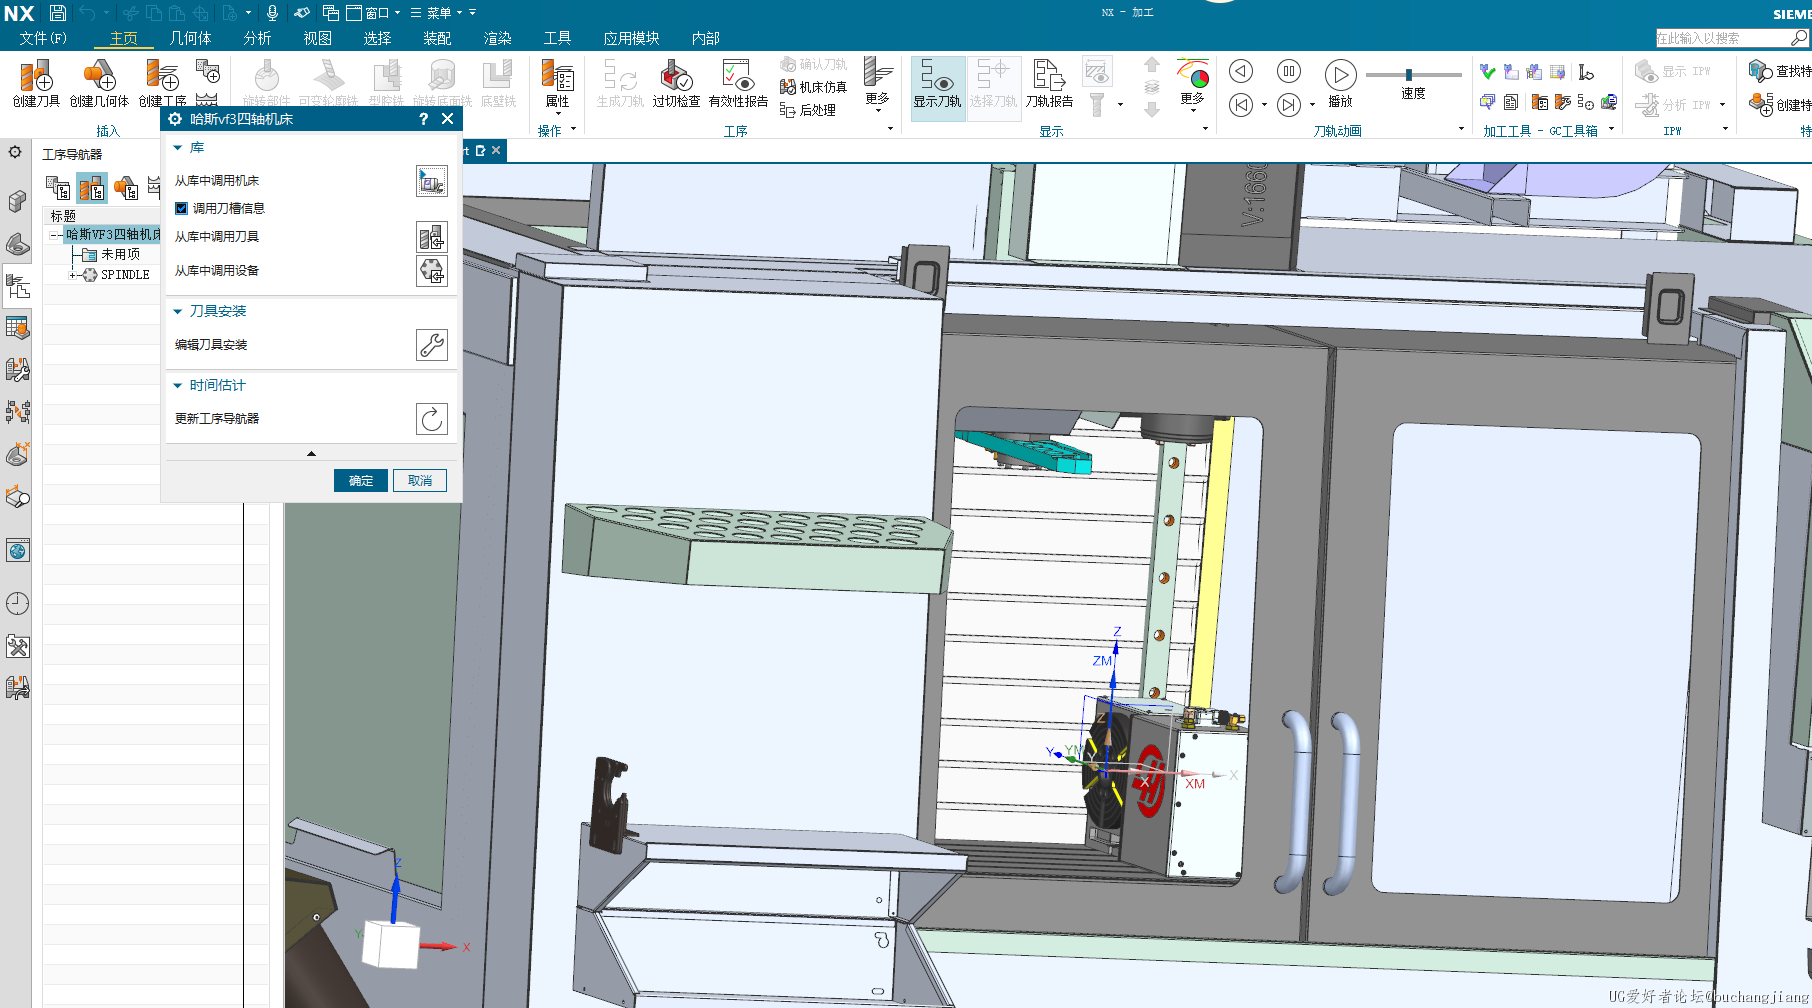Save the file with the disk icon
The height and width of the screenshot is (1008, 1812).
pyautogui.click(x=58, y=13)
